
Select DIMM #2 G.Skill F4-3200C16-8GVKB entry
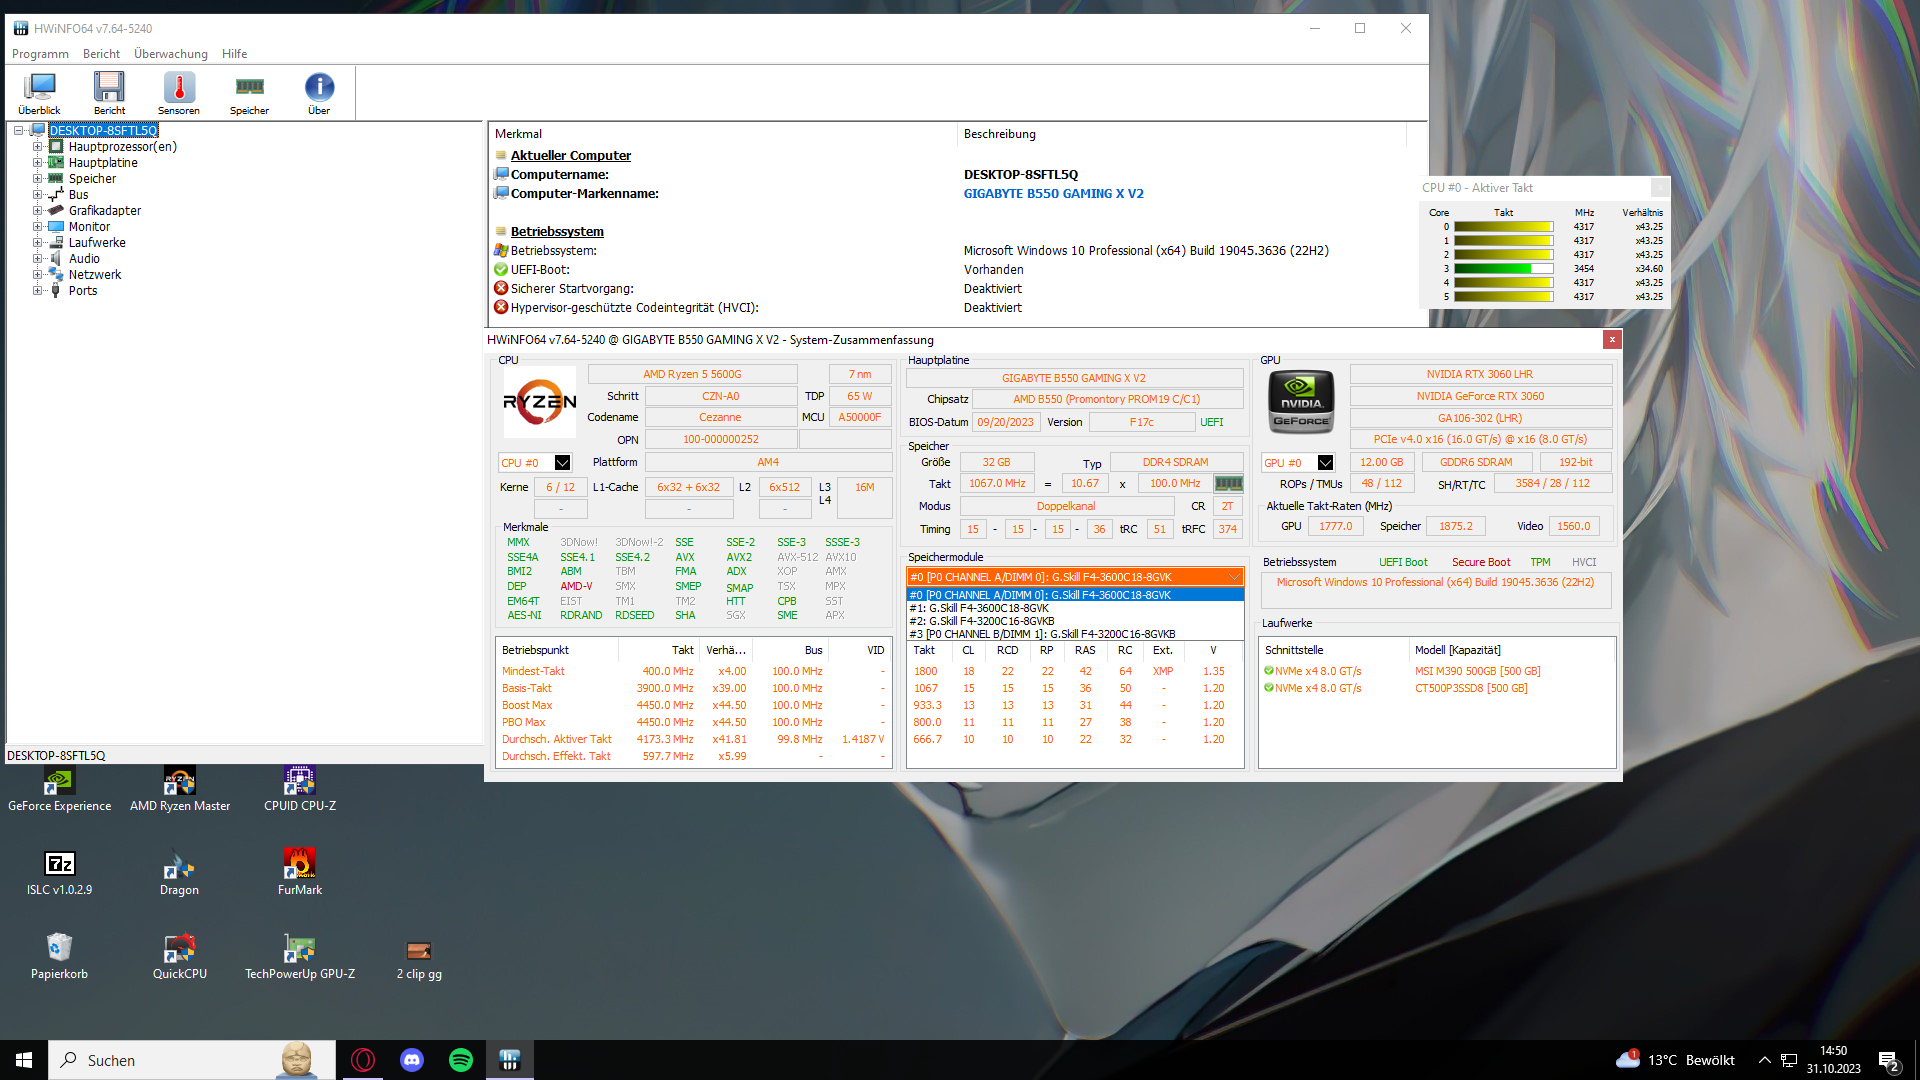[982, 621]
